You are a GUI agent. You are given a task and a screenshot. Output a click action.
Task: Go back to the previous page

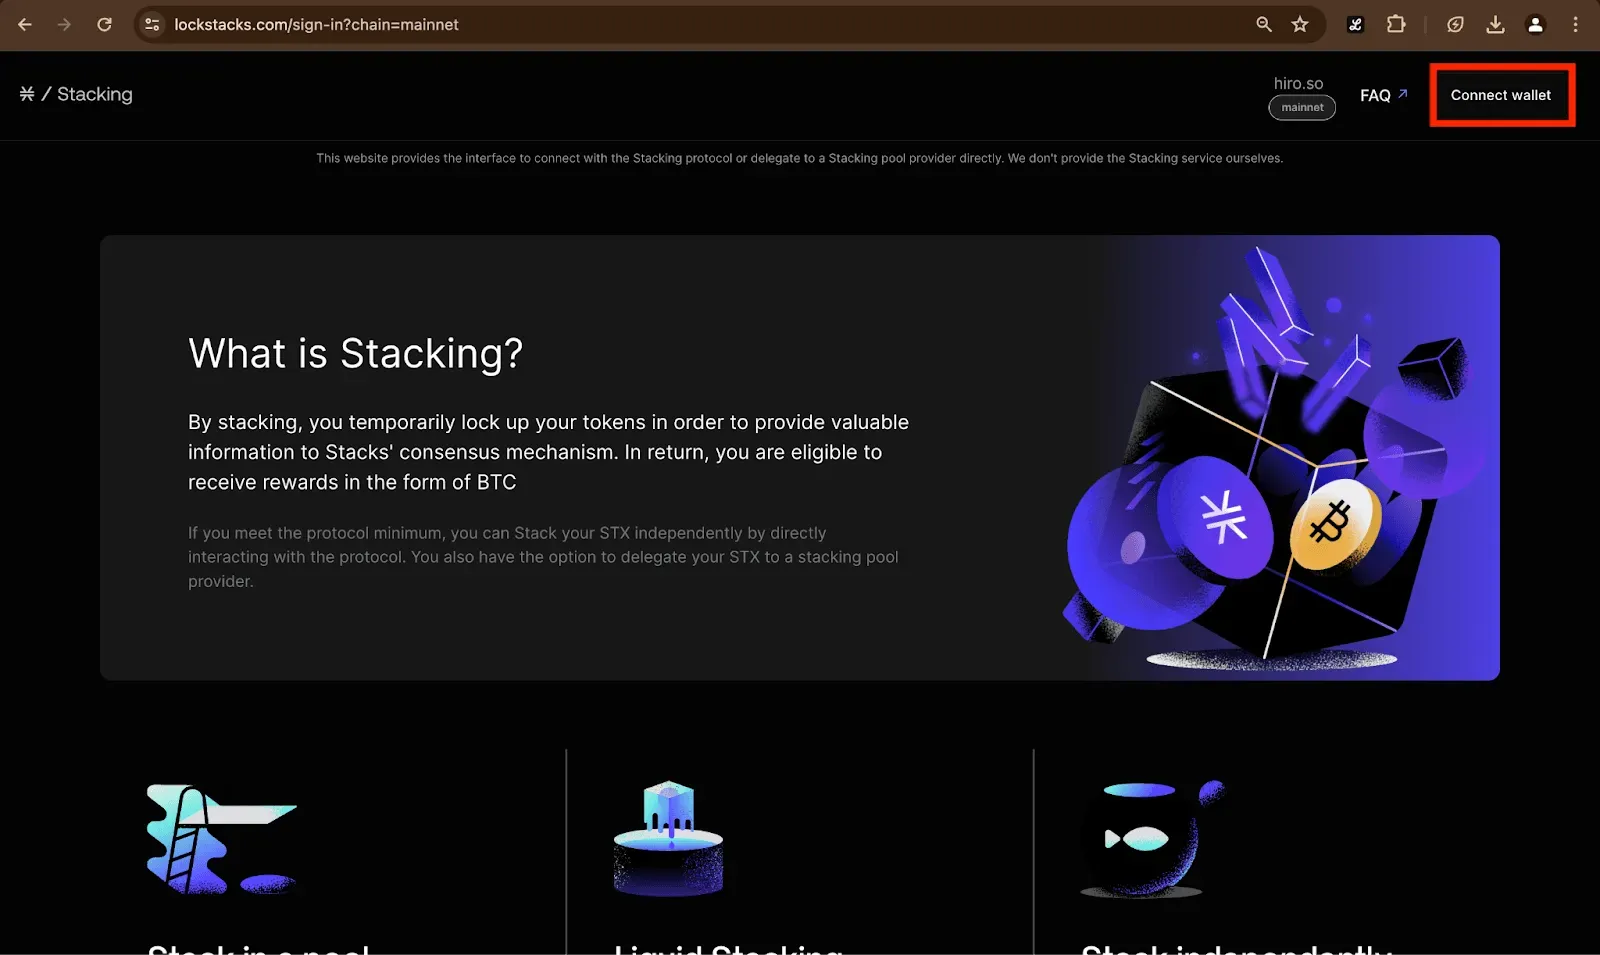25,24
